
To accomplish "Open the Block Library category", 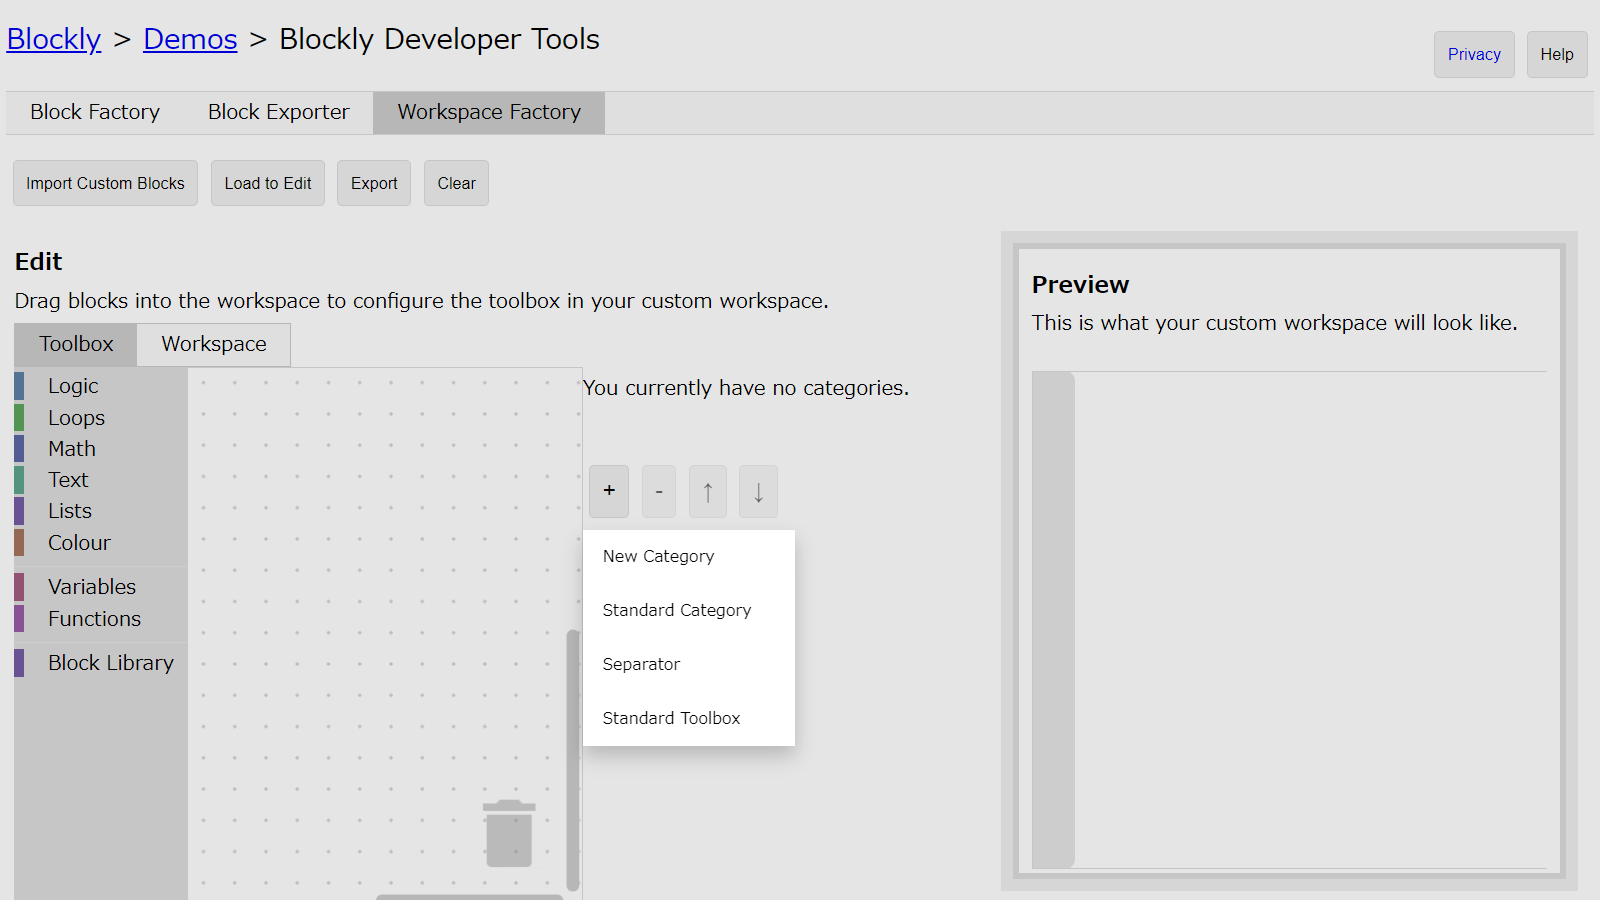I will point(110,664).
